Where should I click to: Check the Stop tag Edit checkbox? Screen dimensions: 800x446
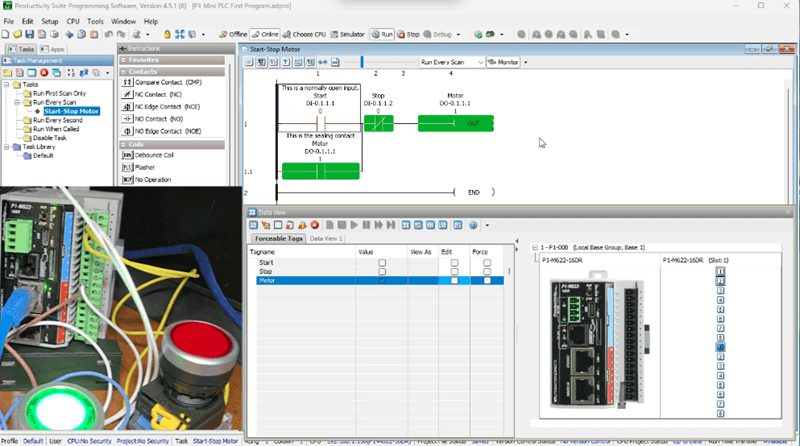454,271
